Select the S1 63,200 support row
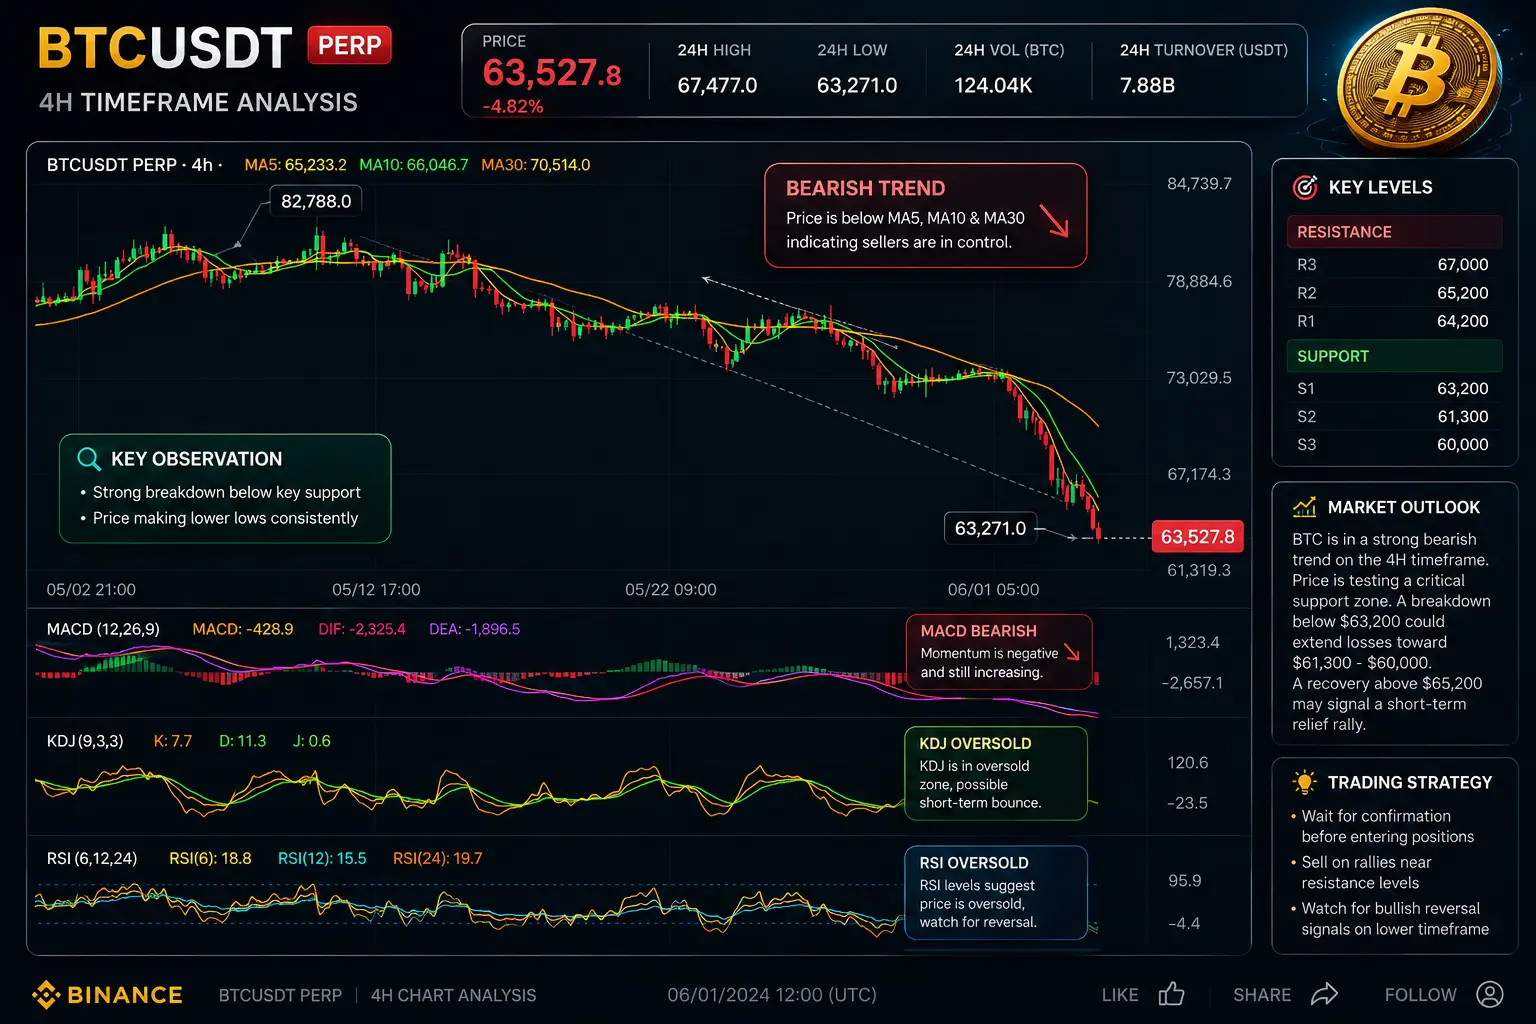Viewport: 1536px width, 1024px height. tap(1392, 389)
